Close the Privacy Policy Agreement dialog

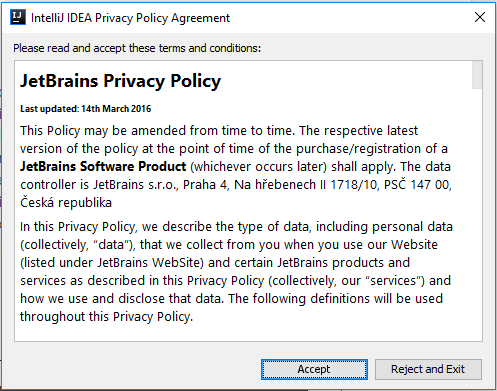click(x=480, y=17)
